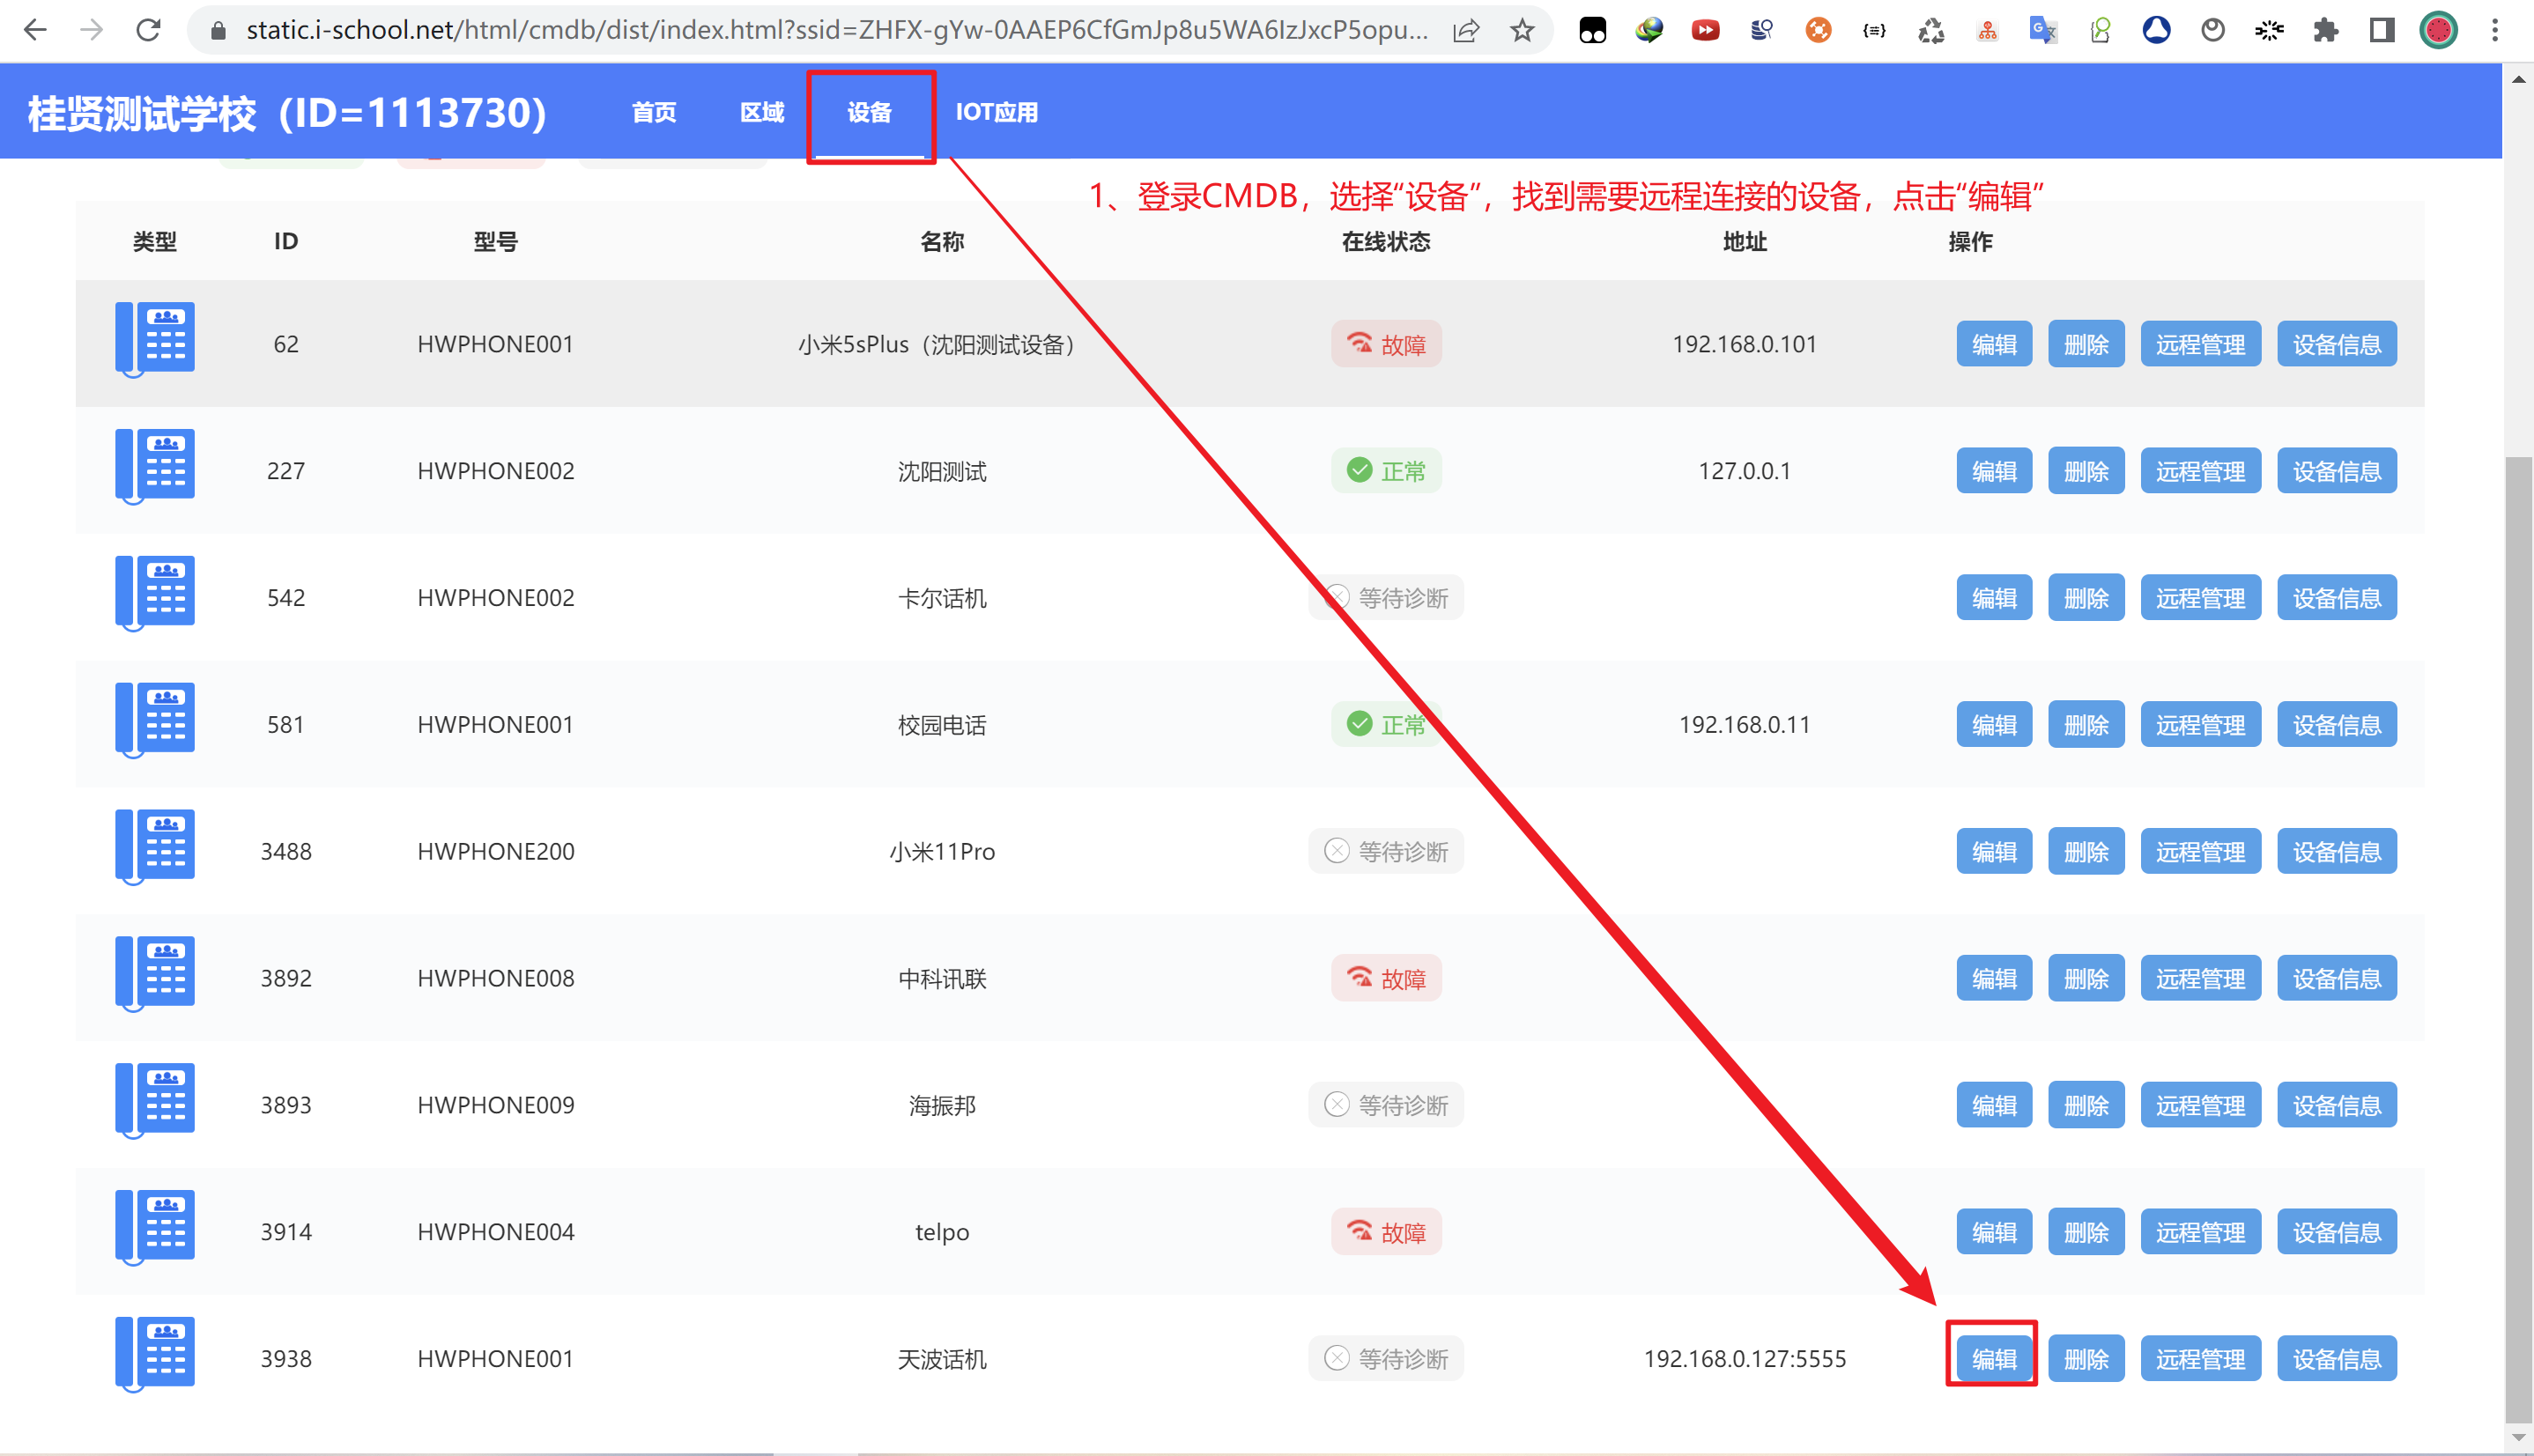The width and height of the screenshot is (2534, 1456).
Task: Click the share page icon in address bar
Action: 1466,30
